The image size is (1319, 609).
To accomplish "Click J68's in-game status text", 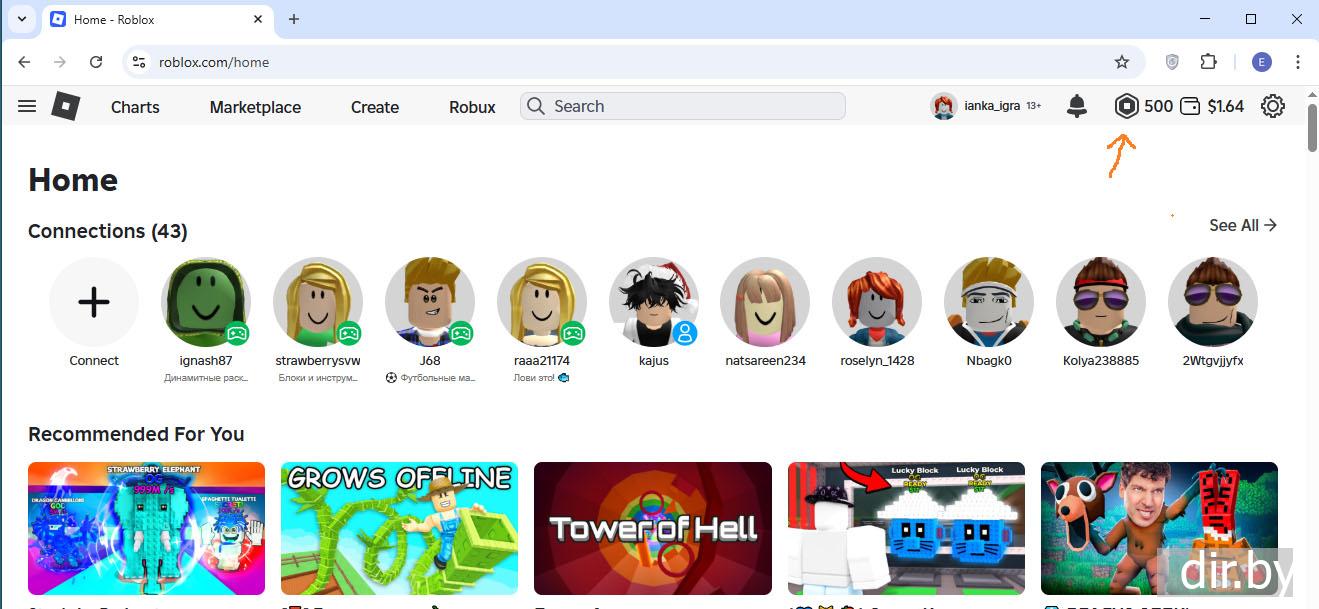I will click(430, 378).
